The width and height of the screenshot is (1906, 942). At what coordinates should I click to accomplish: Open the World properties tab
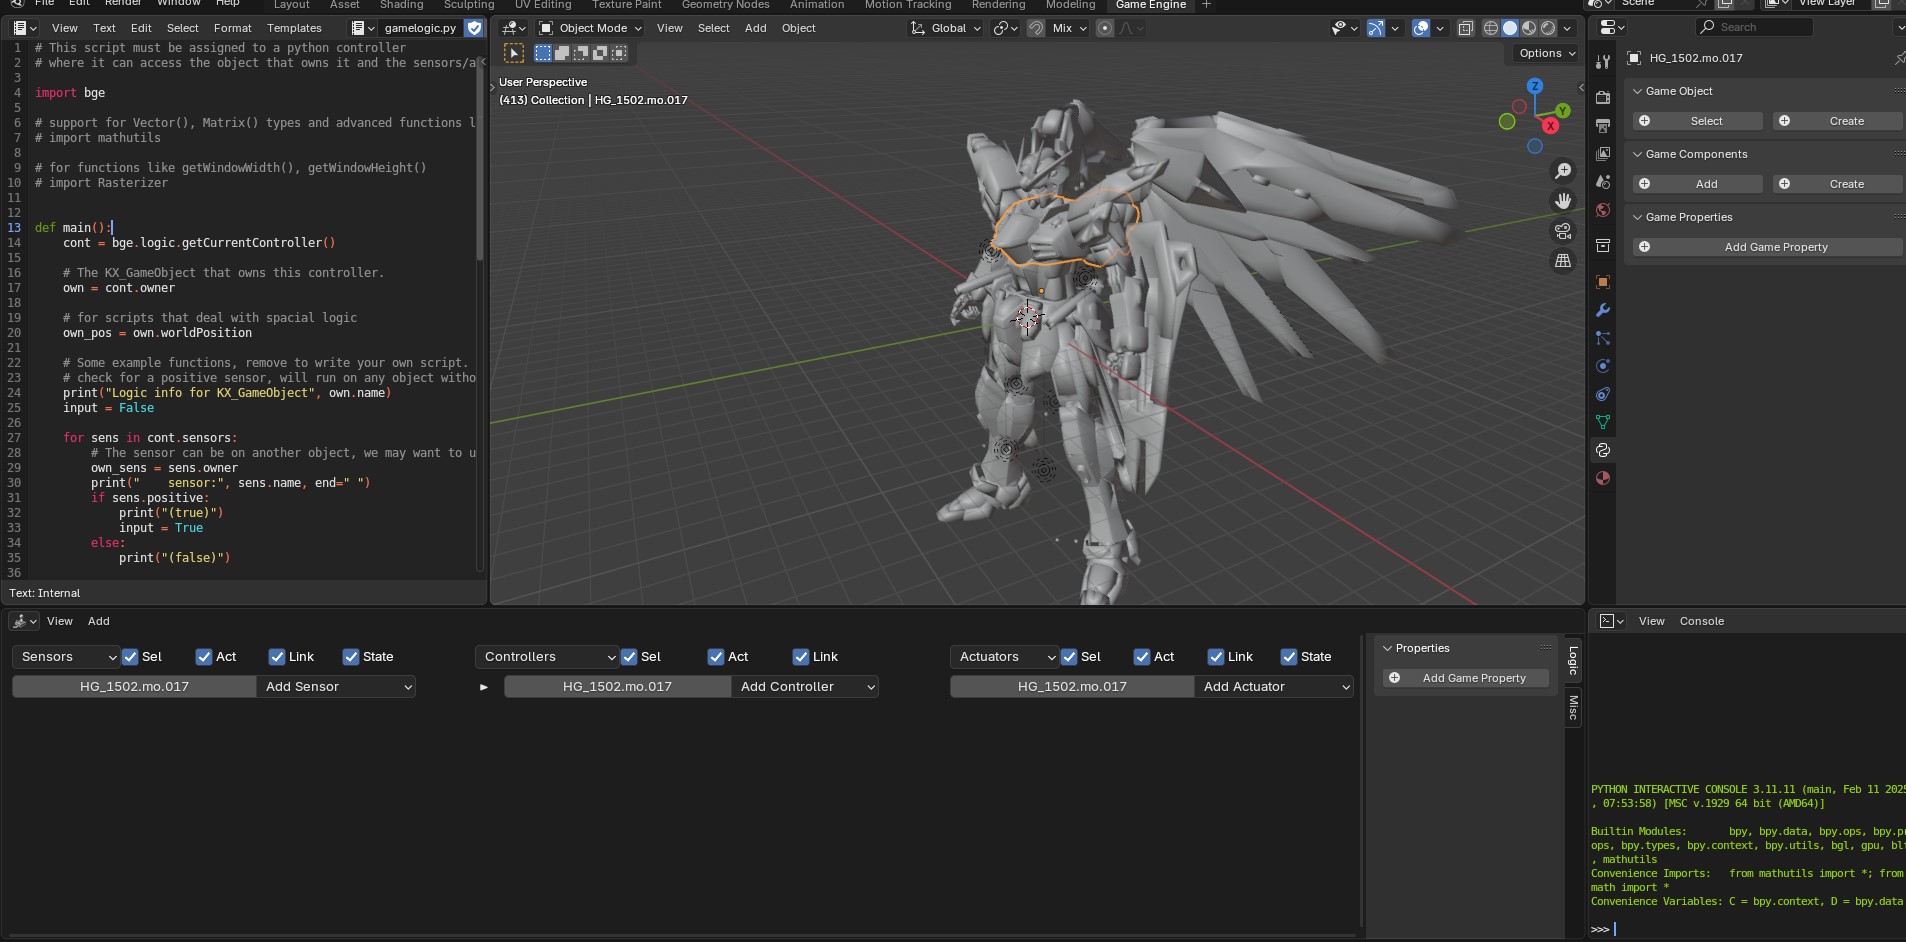[x=1603, y=210]
